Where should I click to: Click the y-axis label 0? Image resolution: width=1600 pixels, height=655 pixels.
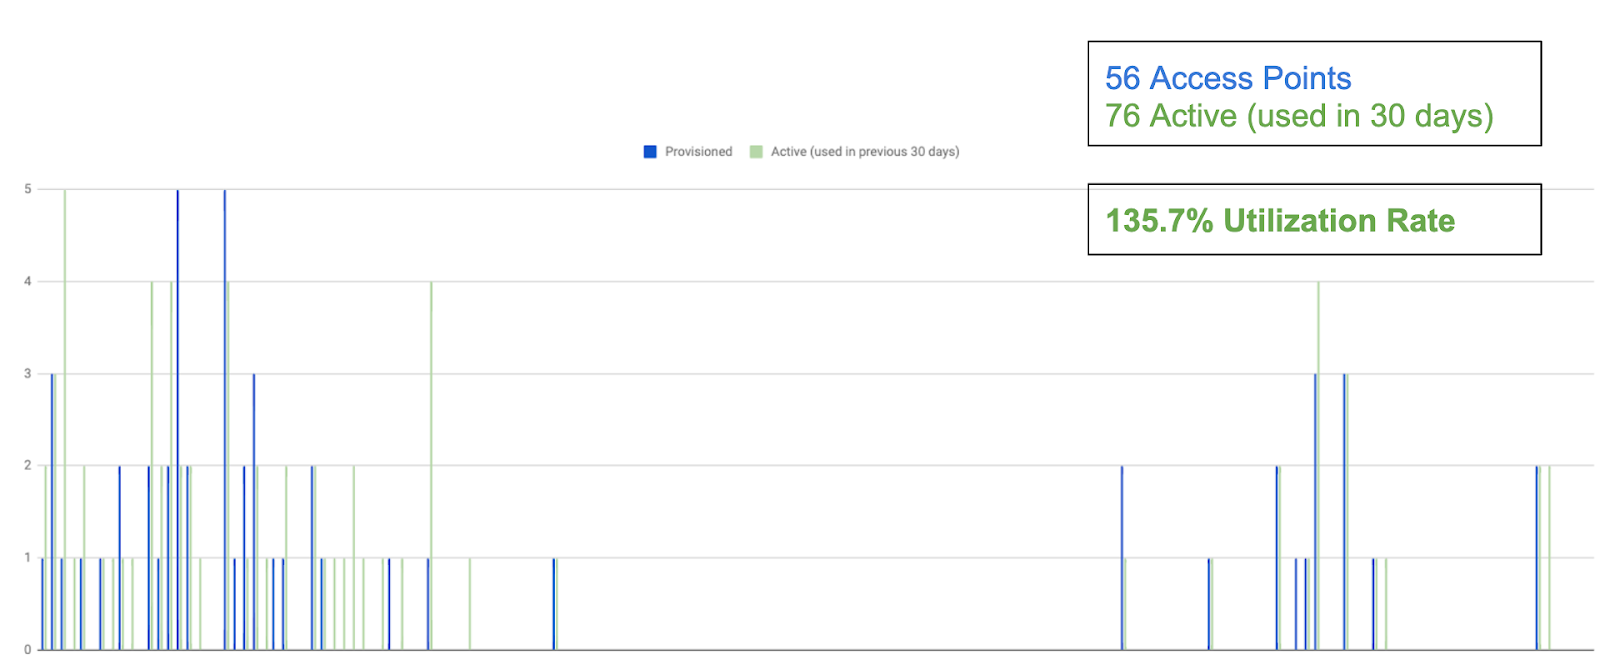pyautogui.click(x=28, y=649)
